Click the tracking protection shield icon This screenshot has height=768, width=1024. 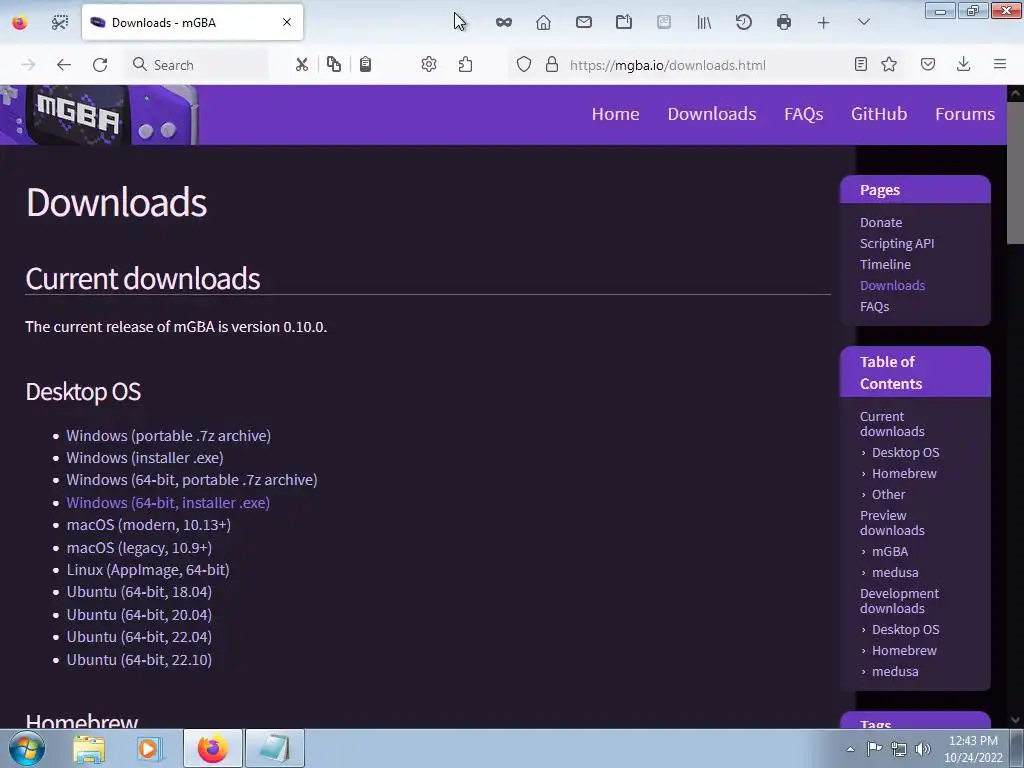click(x=524, y=64)
